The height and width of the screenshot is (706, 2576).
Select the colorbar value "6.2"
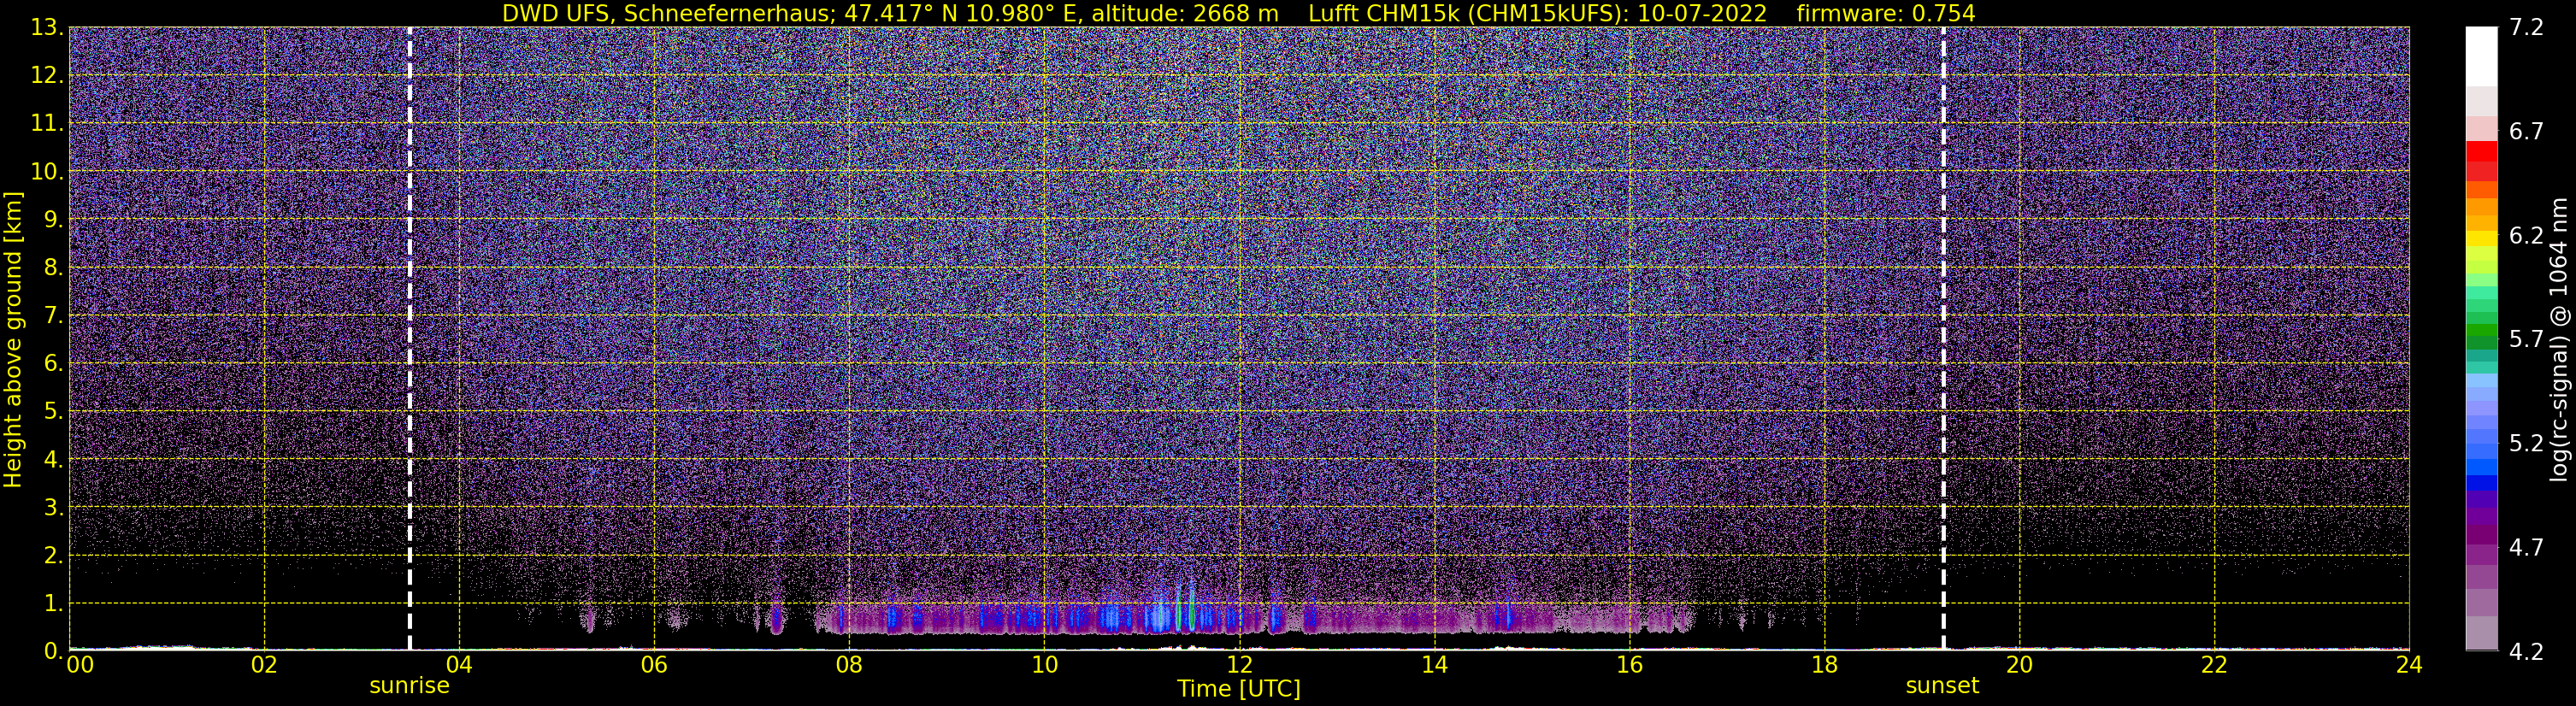coord(2526,236)
